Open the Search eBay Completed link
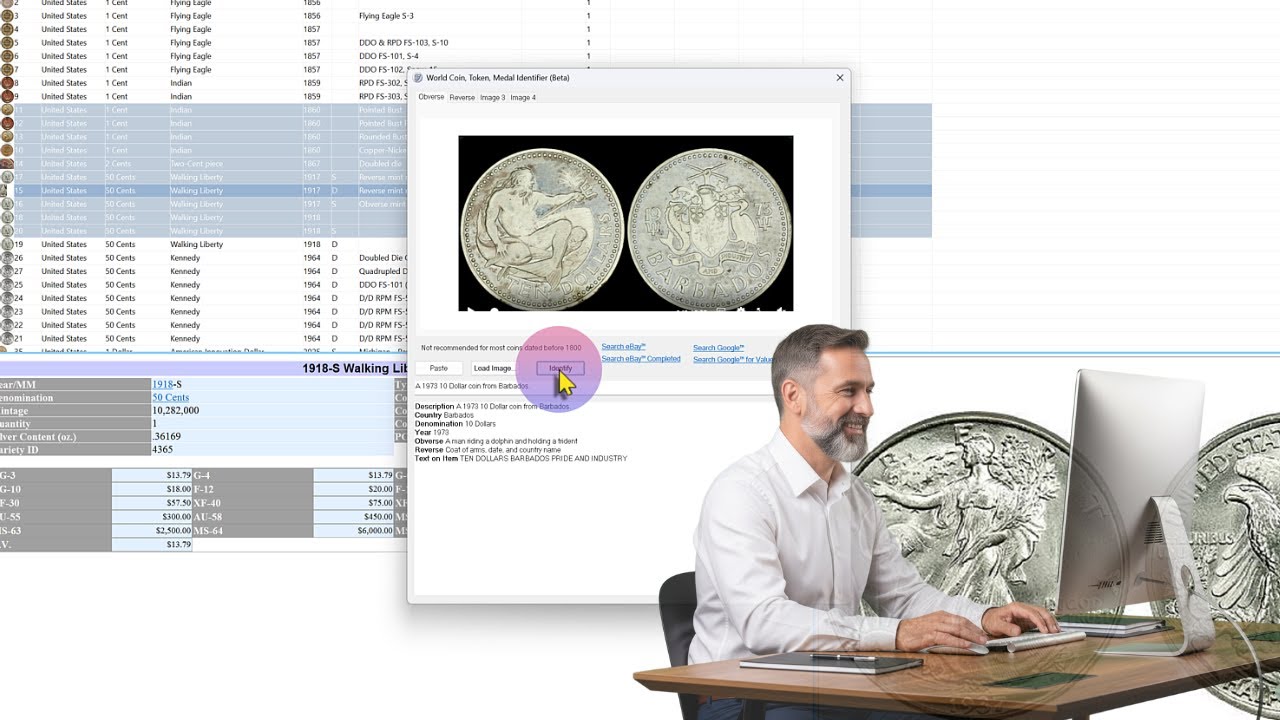The width and height of the screenshot is (1280, 720). coord(641,359)
